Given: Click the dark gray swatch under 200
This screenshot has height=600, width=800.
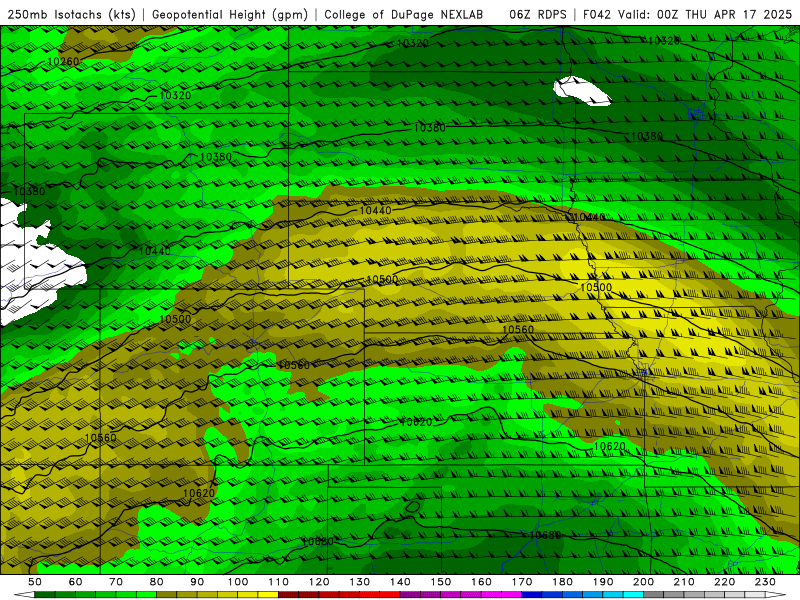Looking at the screenshot, I should tap(654, 595).
